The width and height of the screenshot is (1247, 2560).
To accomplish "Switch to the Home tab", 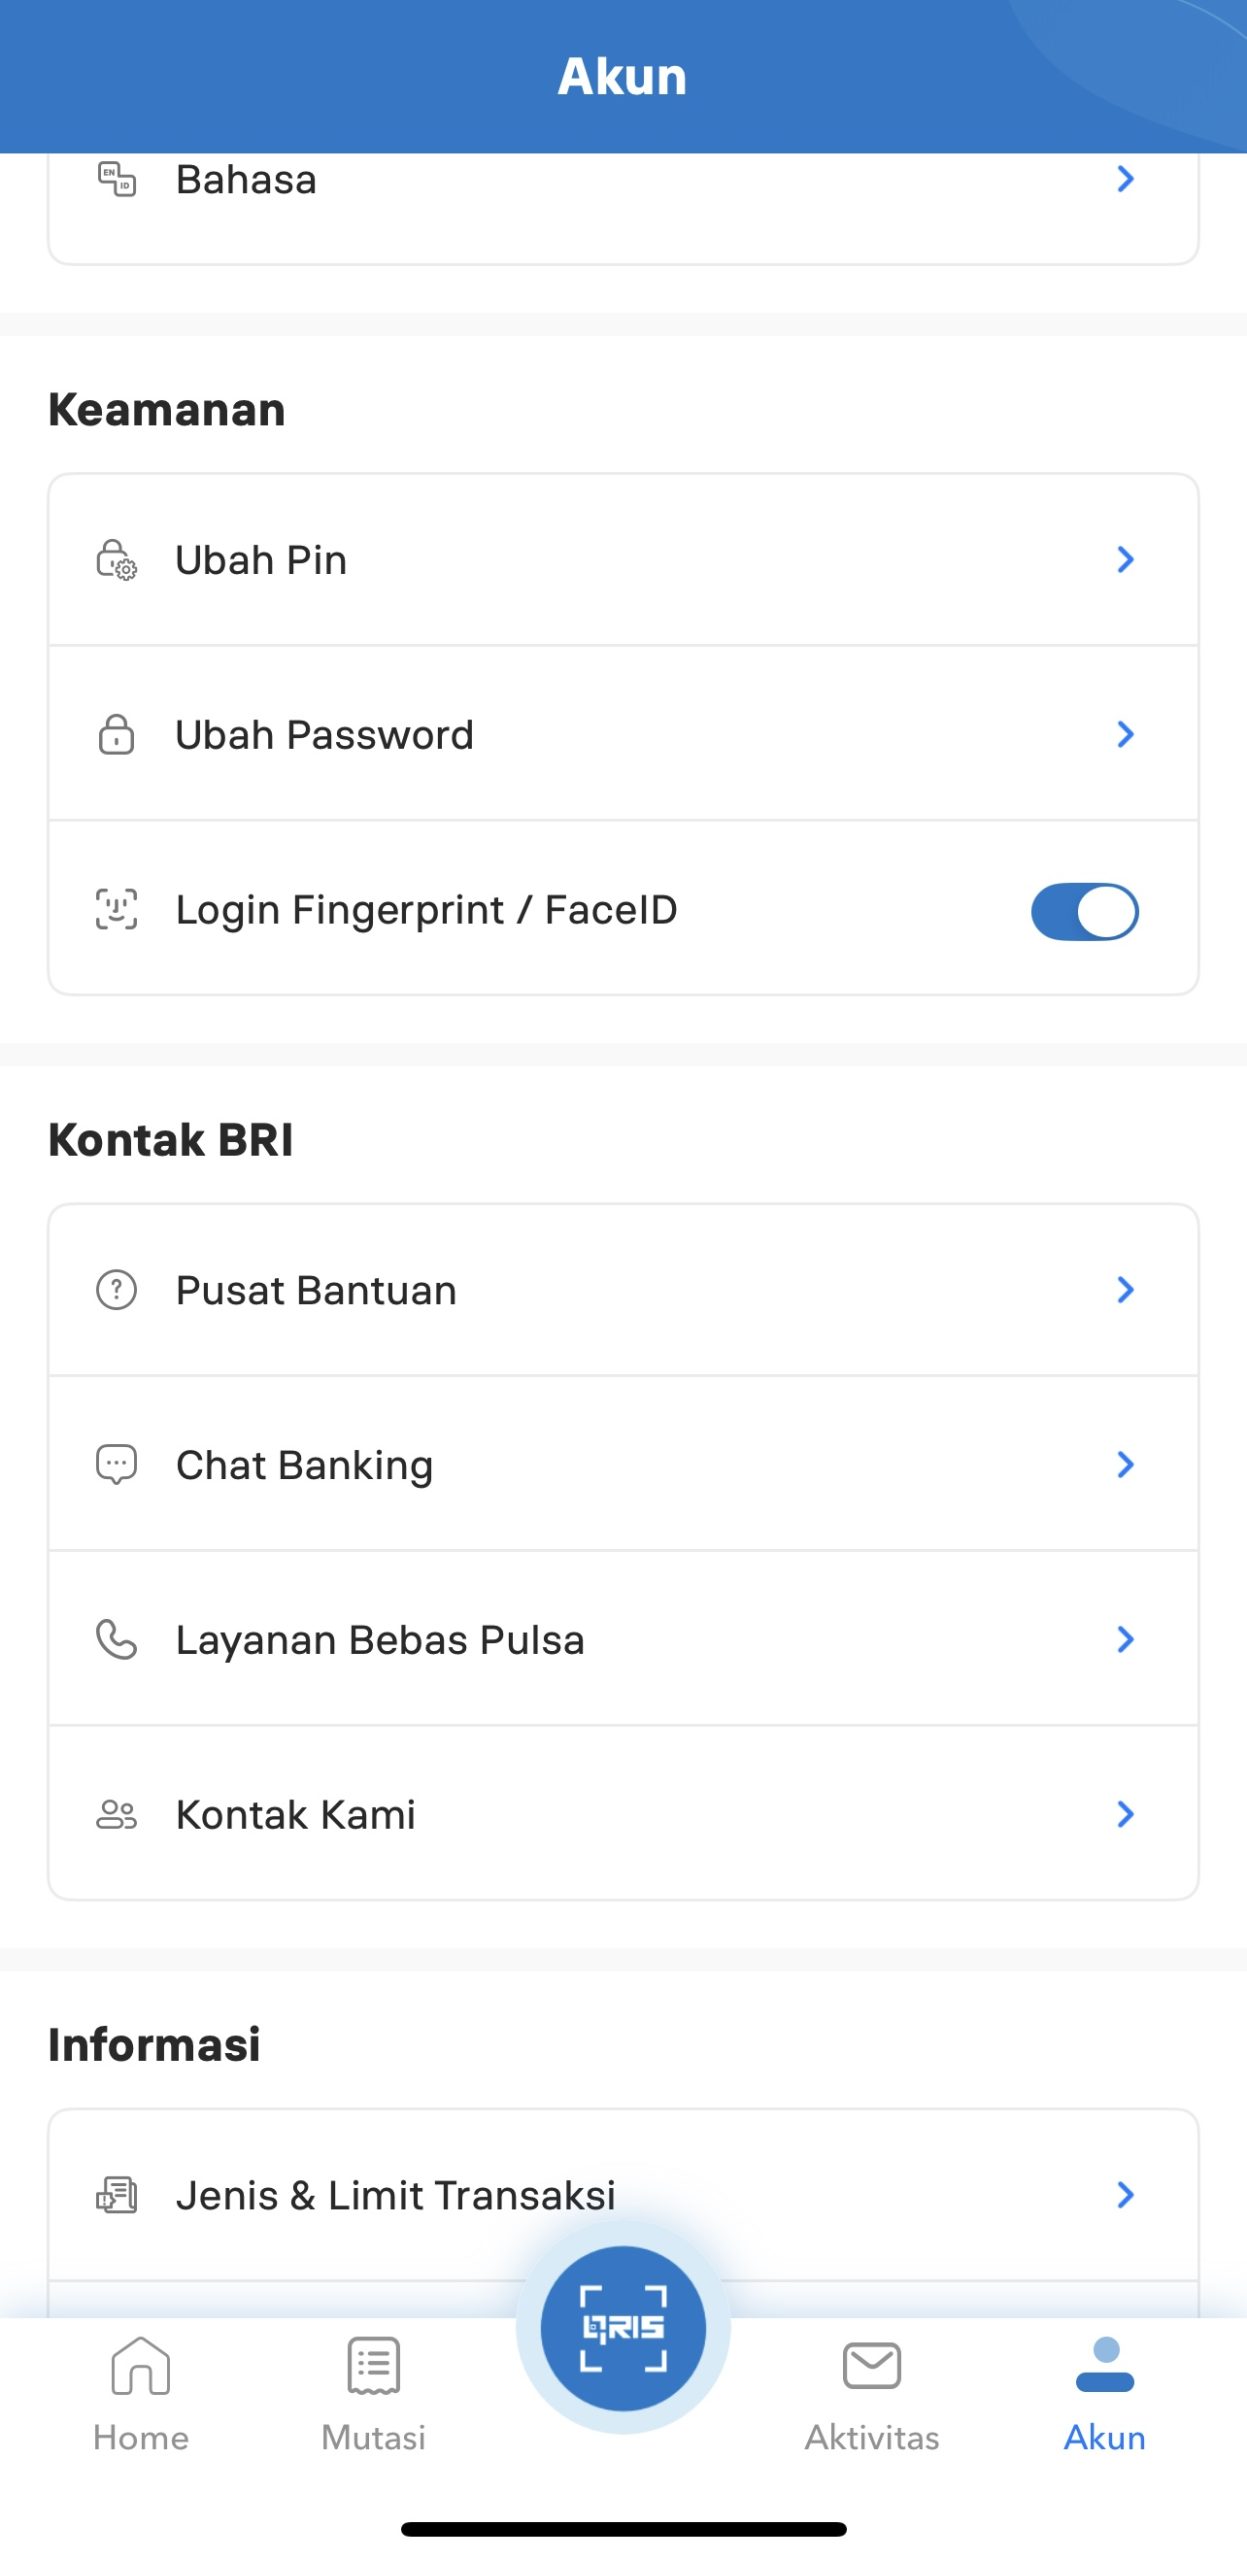I will click(x=141, y=2390).
